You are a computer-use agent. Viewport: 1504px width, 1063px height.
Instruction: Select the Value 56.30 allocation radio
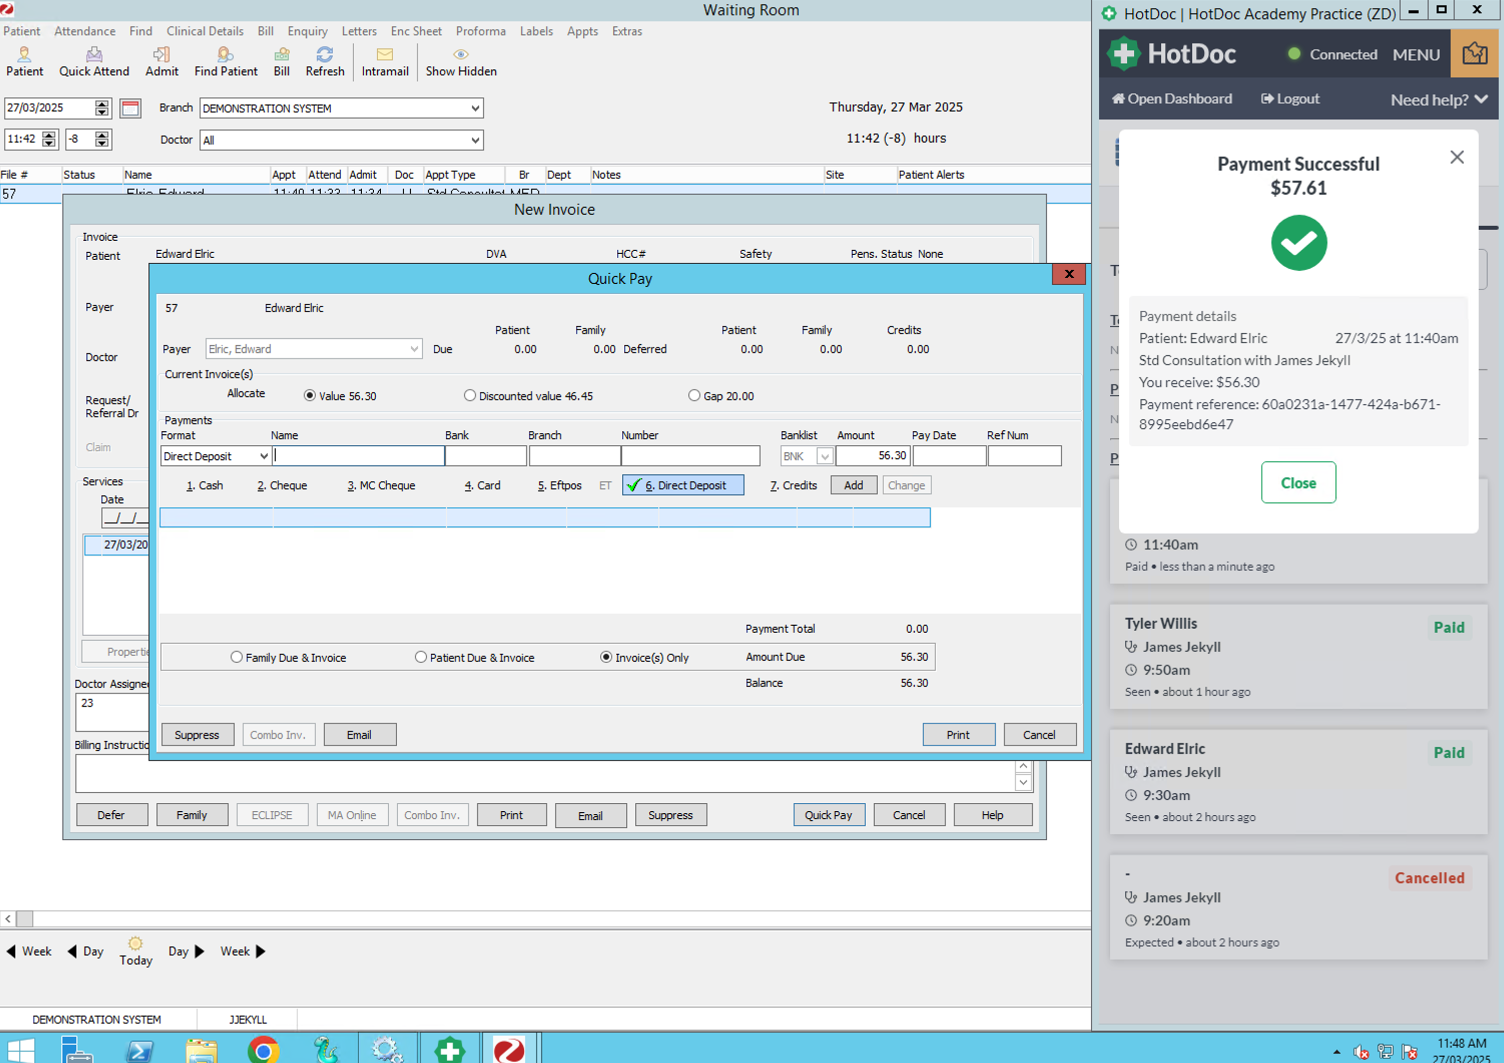click(x=309, y=396)
